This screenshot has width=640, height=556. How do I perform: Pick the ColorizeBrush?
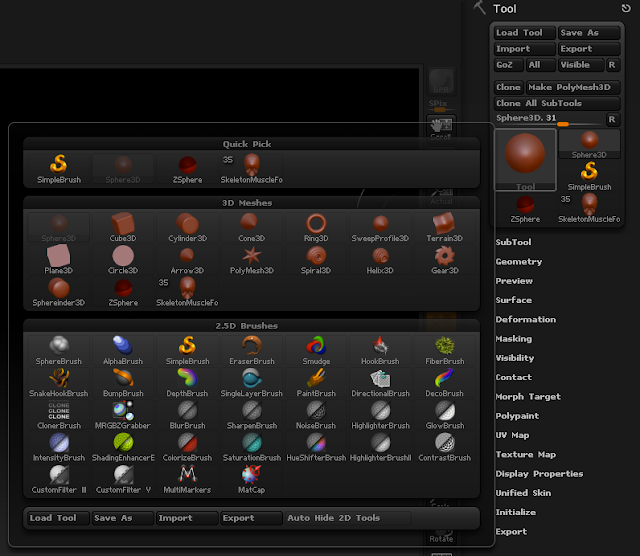pos(187,447)
